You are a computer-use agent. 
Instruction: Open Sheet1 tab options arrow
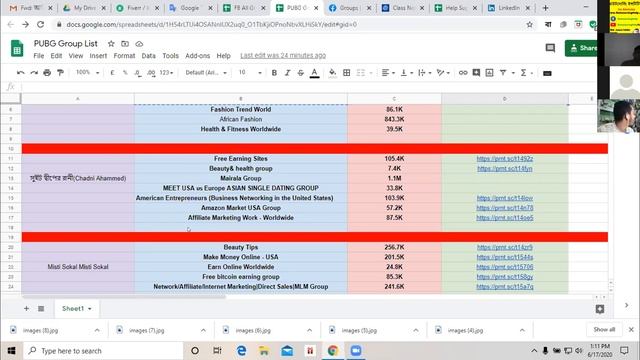click(x=89, y=309)
